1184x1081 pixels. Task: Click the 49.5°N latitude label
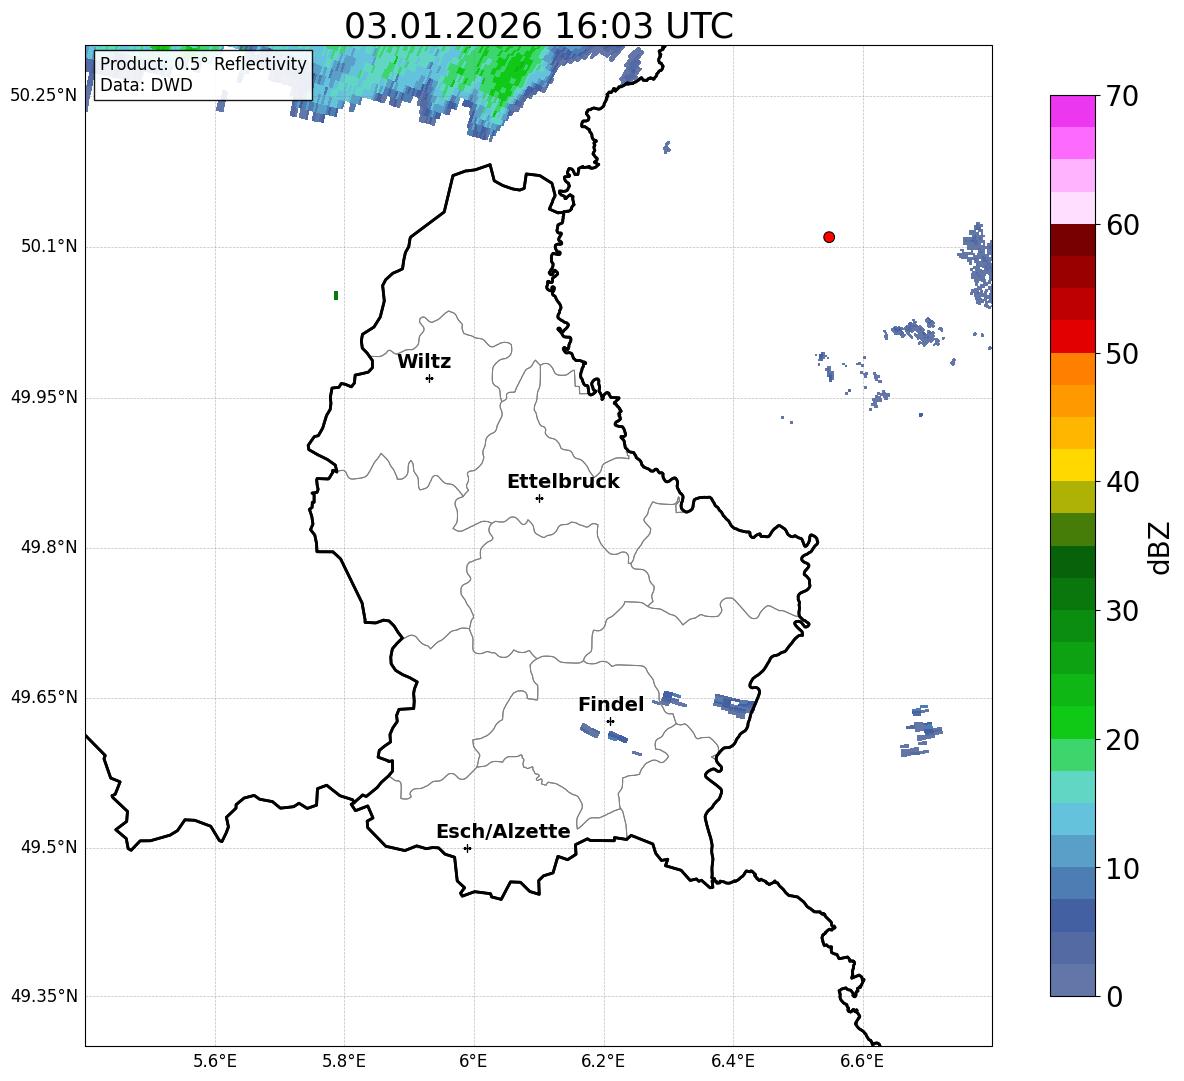49,847
